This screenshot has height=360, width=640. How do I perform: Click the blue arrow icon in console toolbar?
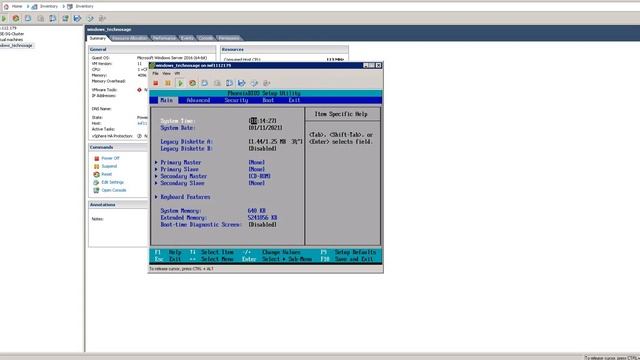[242, 83]
